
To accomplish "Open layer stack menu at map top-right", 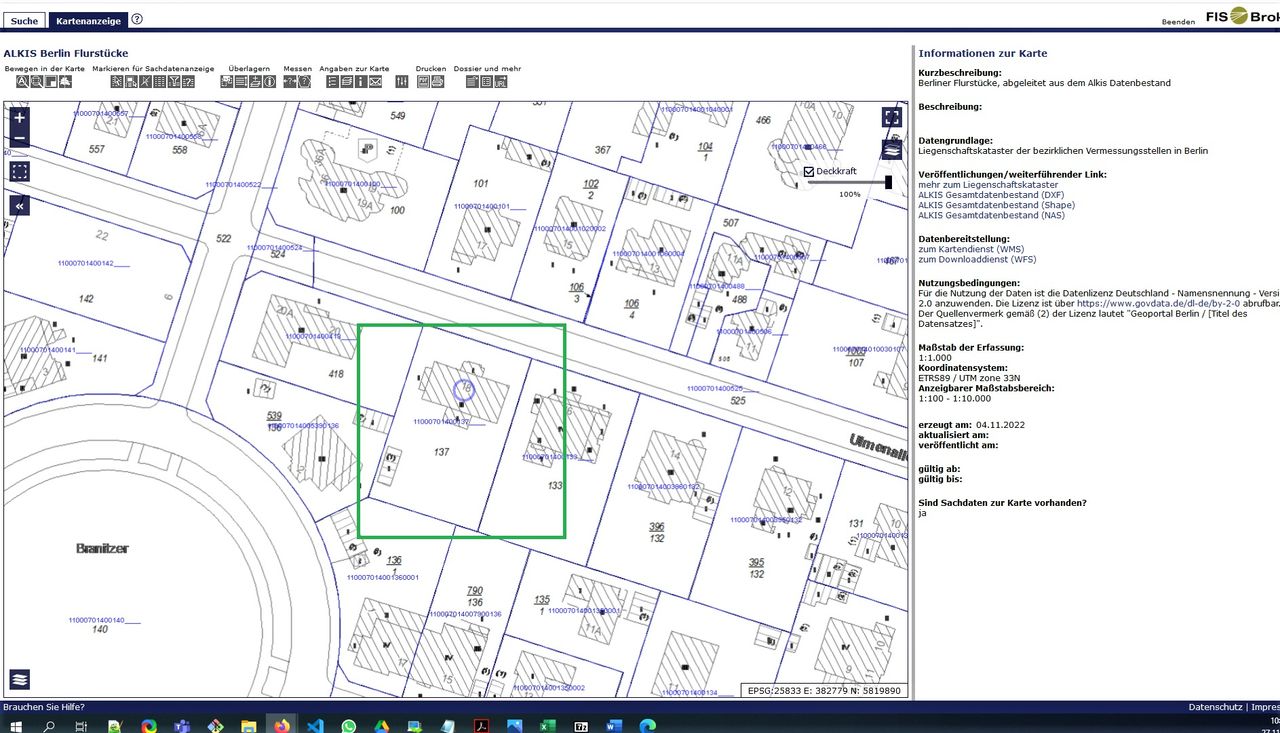I will pos(892,150).
